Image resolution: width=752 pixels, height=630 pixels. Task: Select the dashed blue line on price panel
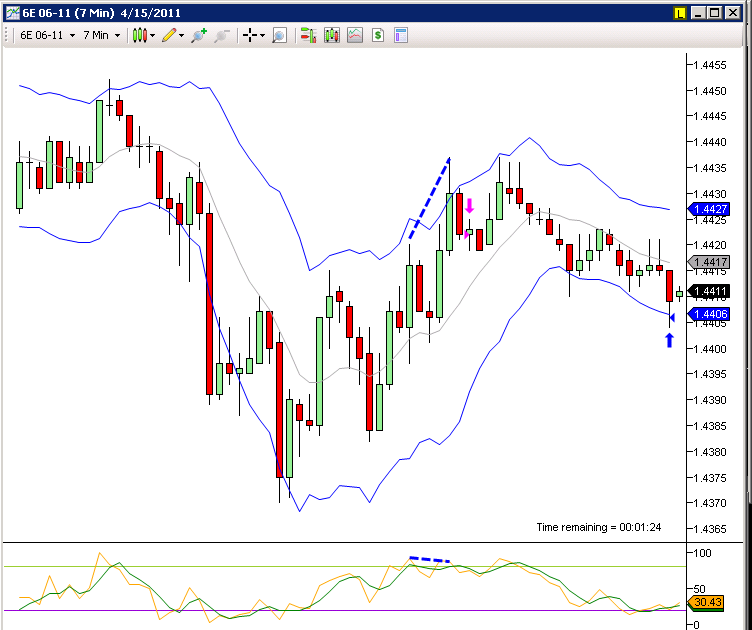click(x=429, y=198)
